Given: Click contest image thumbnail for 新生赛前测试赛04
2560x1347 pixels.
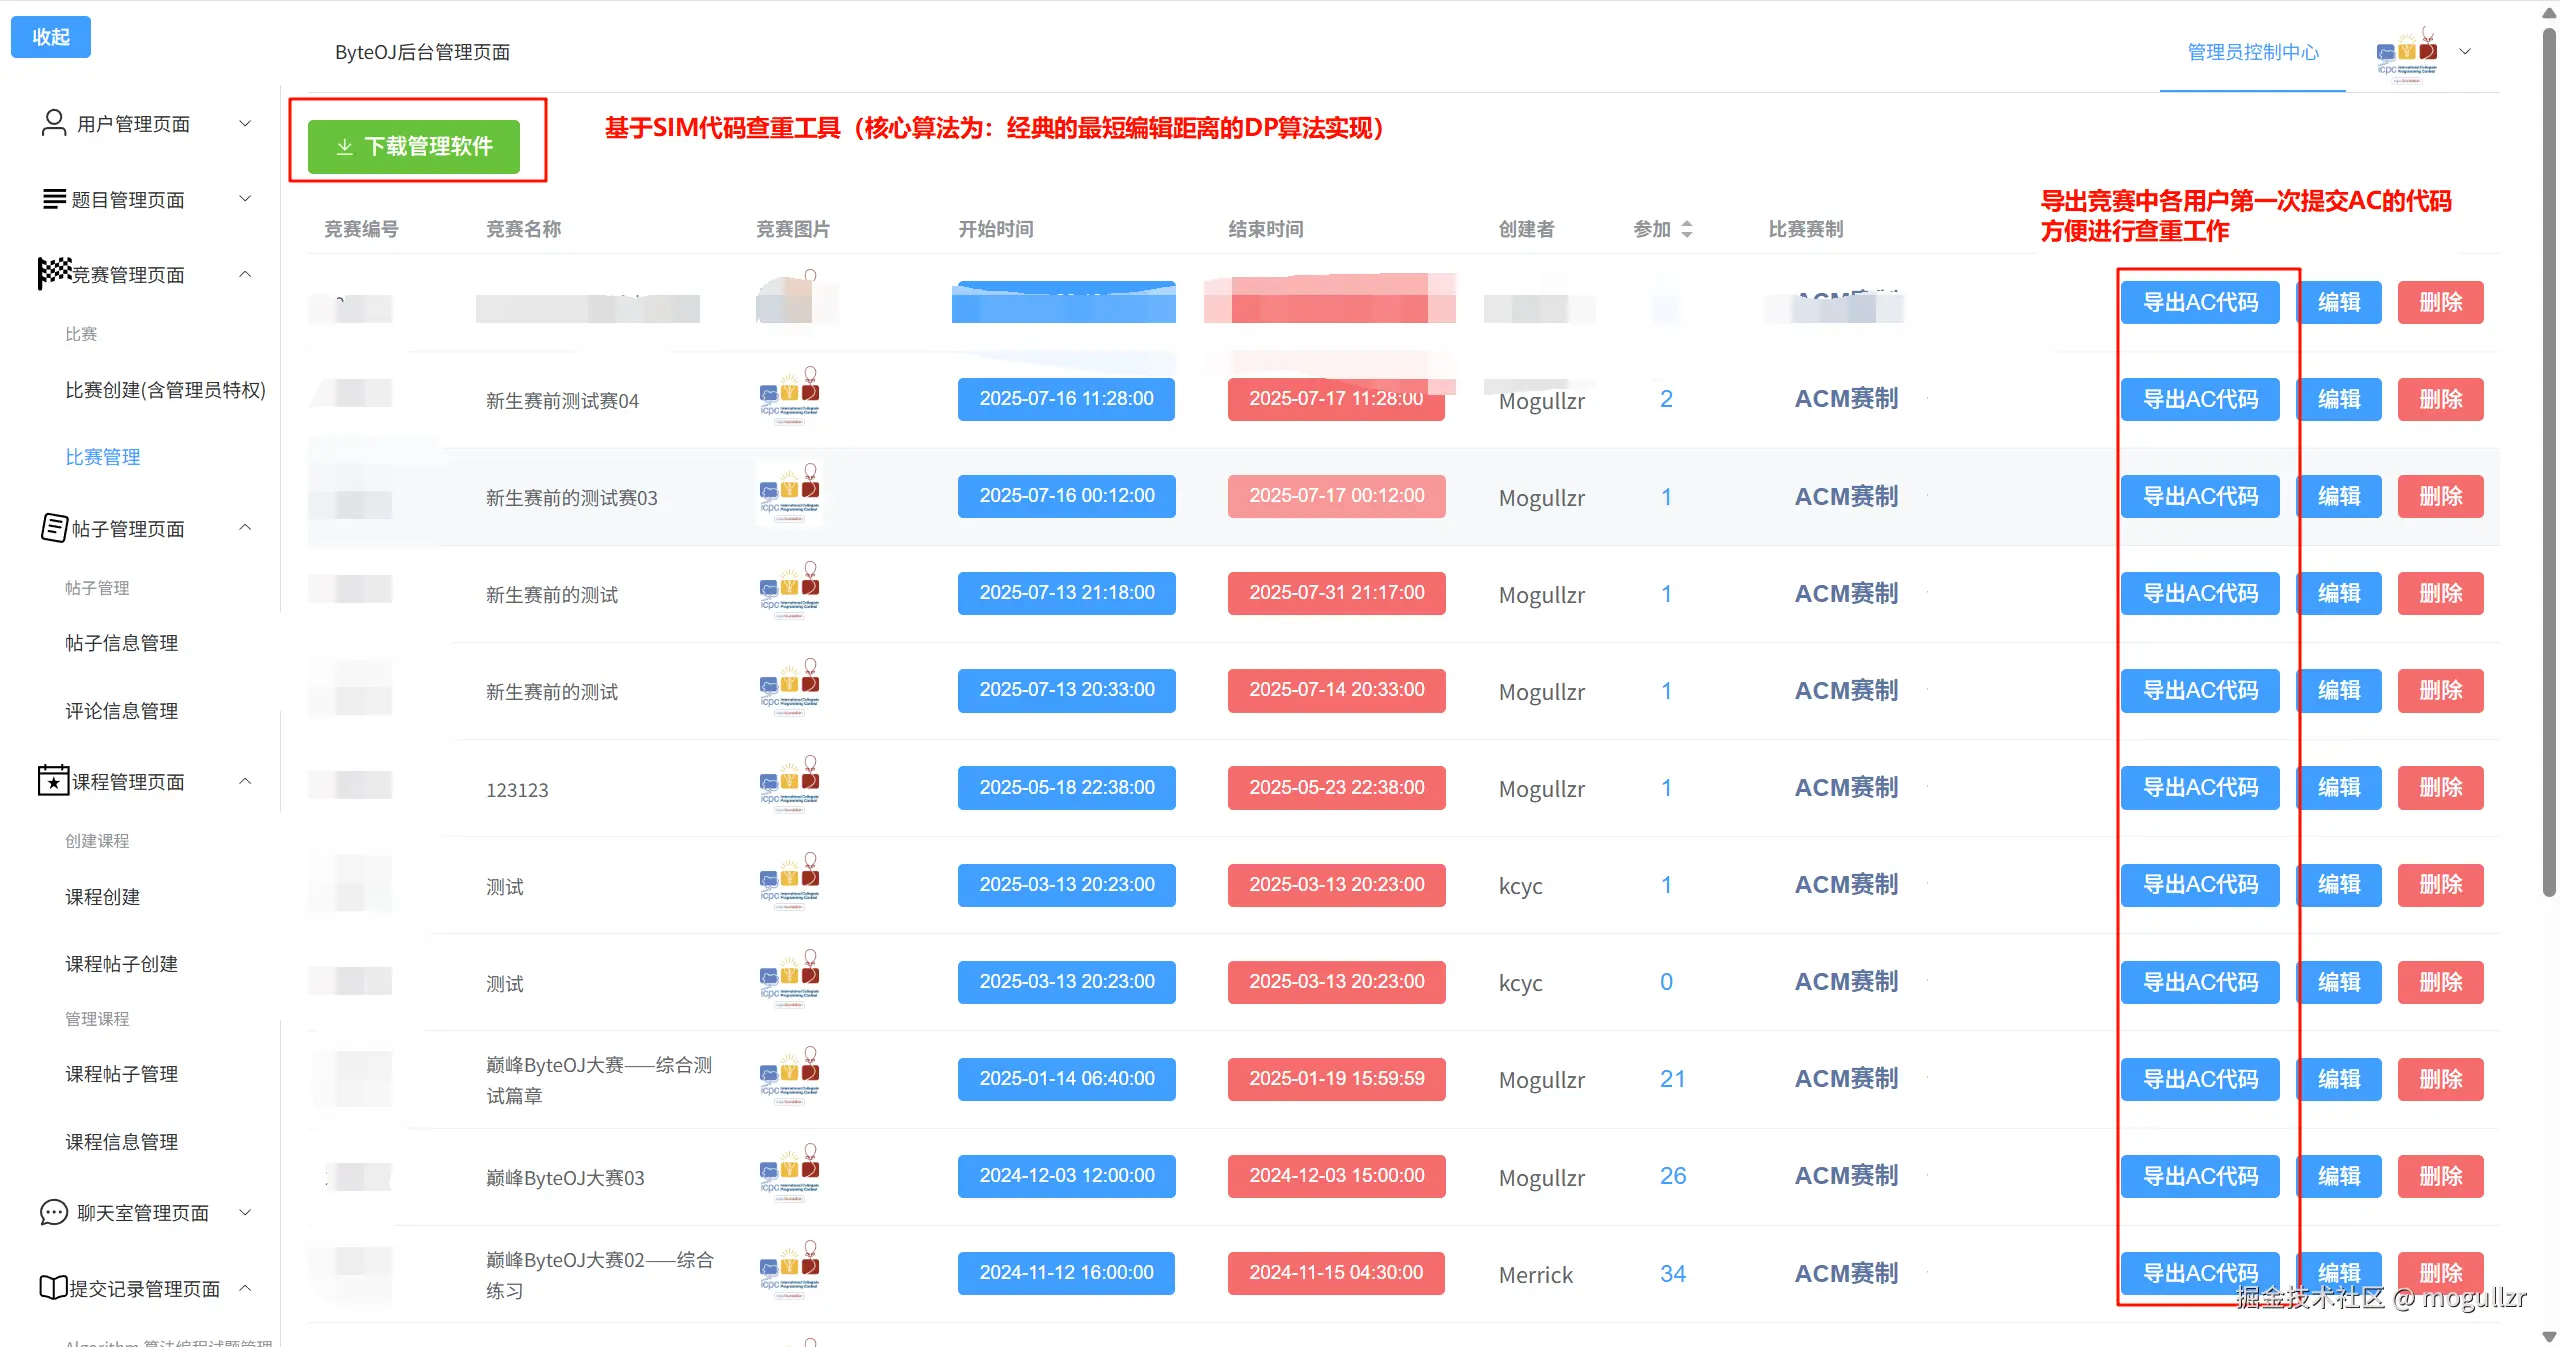Looking at the screenshot, I should (x=789, y=397).
